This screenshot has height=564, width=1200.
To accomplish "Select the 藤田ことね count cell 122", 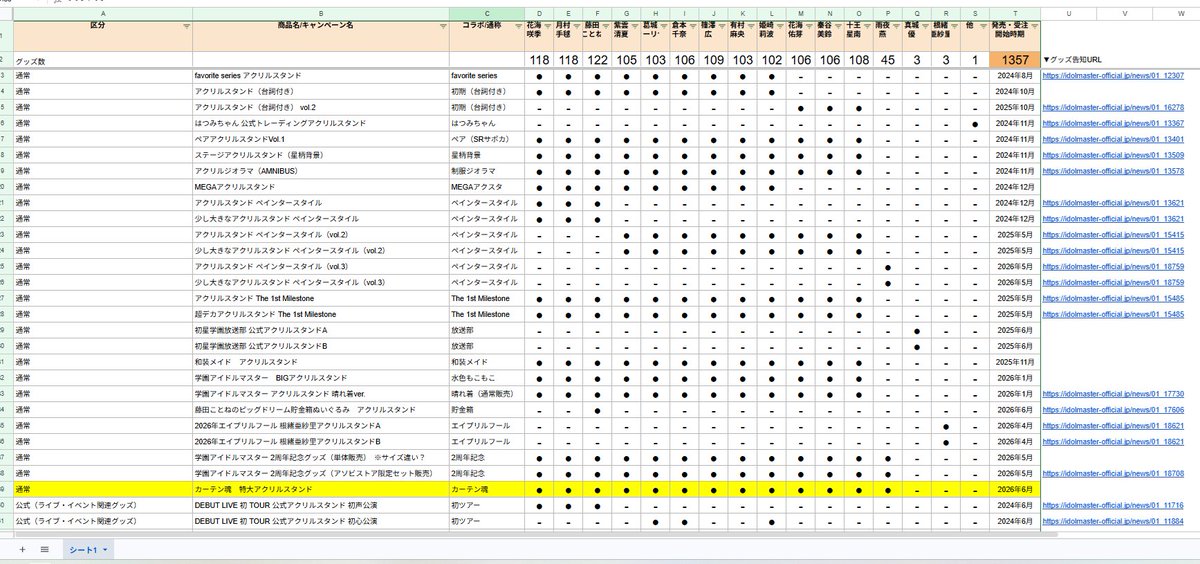I will tap(597, 61).
